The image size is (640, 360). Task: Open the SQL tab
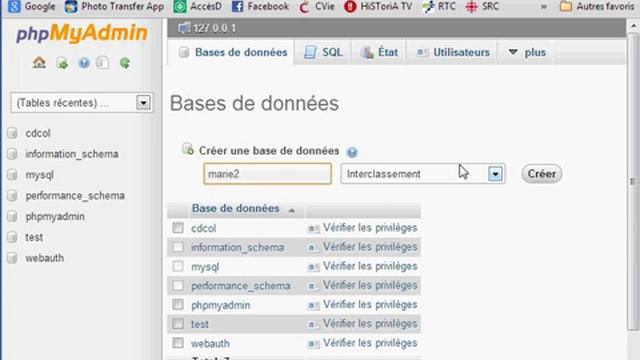coord(323,52)
